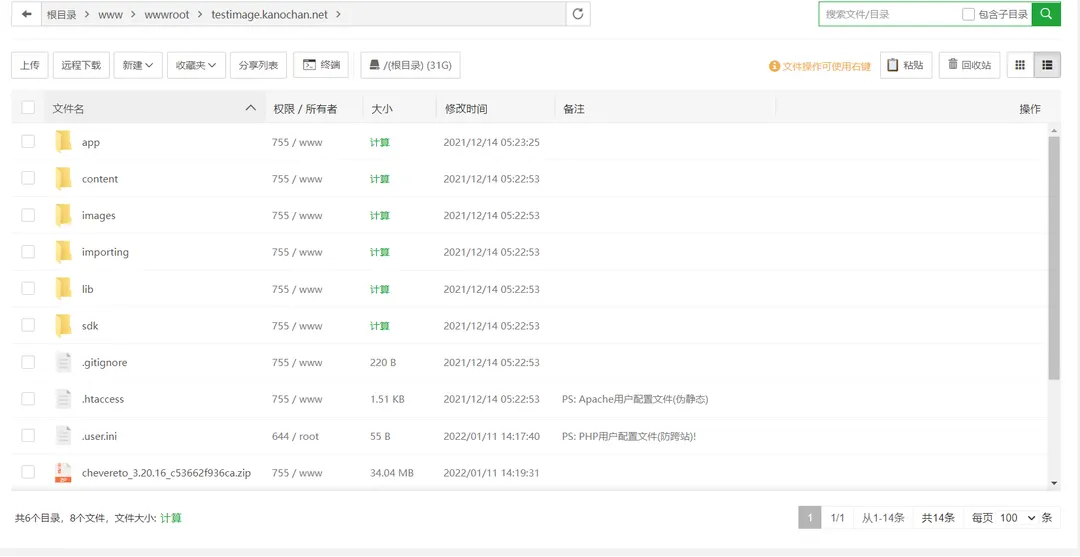Image resolution: width=1080 pixels, height=557 pixels.
Task: Check the box for sdk folder
Action: [x=28, y=325]
